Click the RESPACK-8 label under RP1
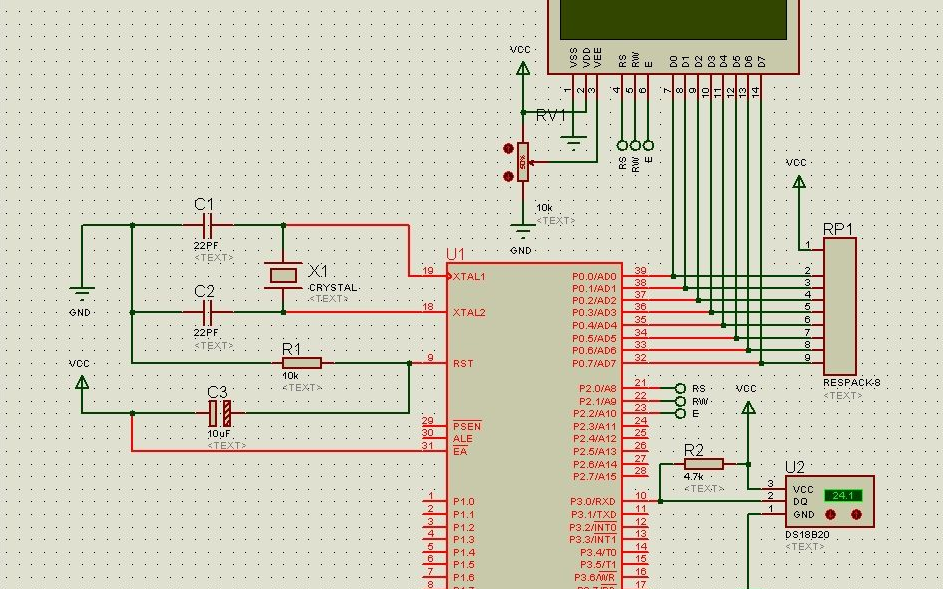 [x=852, y=383]
